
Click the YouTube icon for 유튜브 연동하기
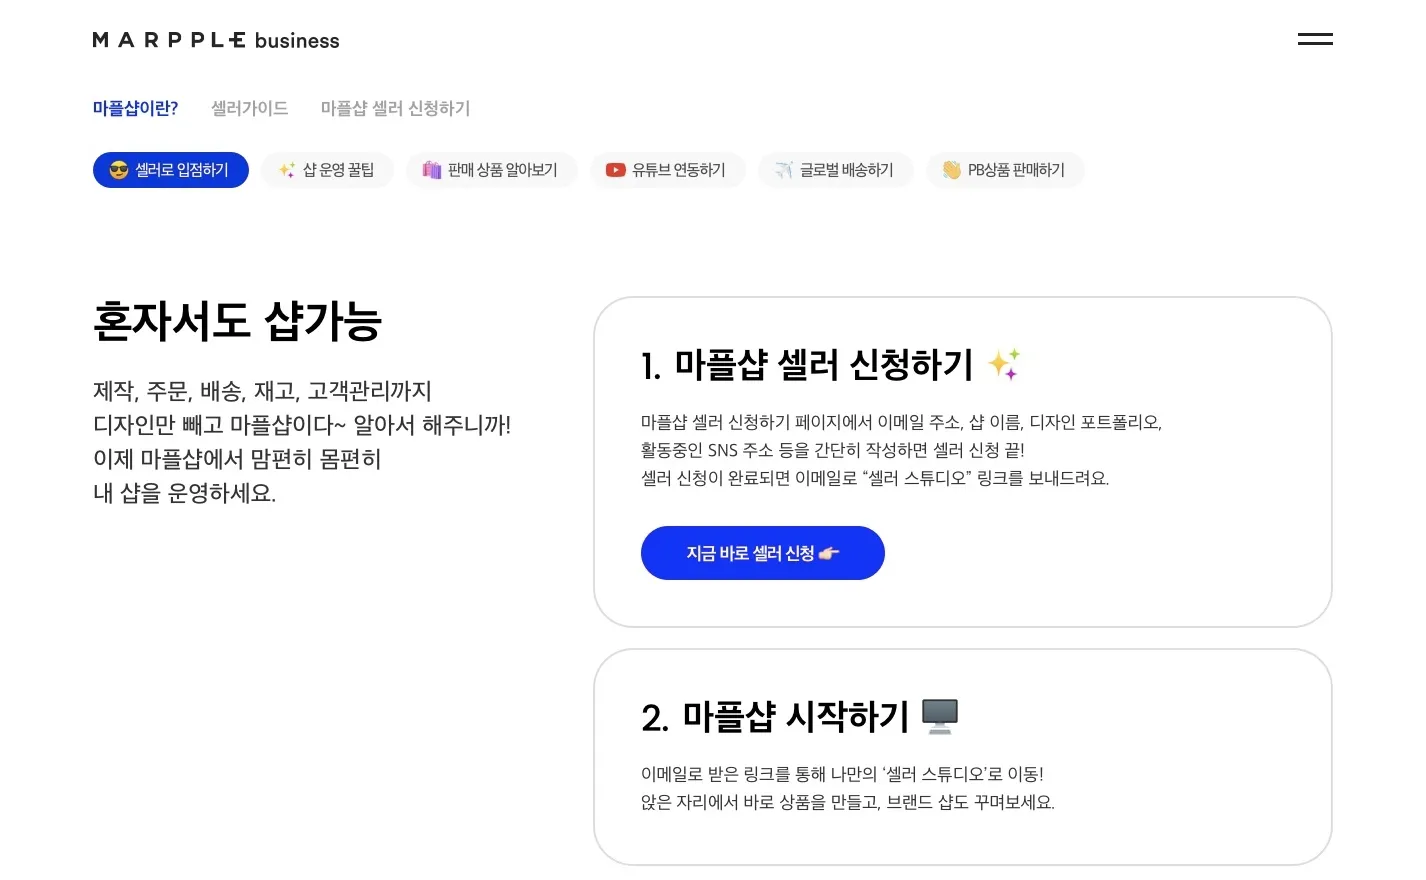pyautogui.click(x=615, y=170)
